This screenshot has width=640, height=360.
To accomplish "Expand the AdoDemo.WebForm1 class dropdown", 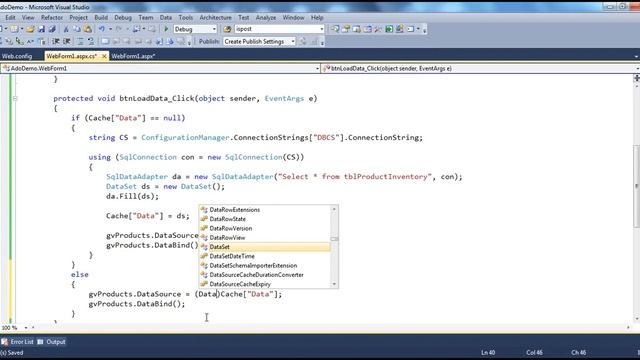I will point(318,69).
